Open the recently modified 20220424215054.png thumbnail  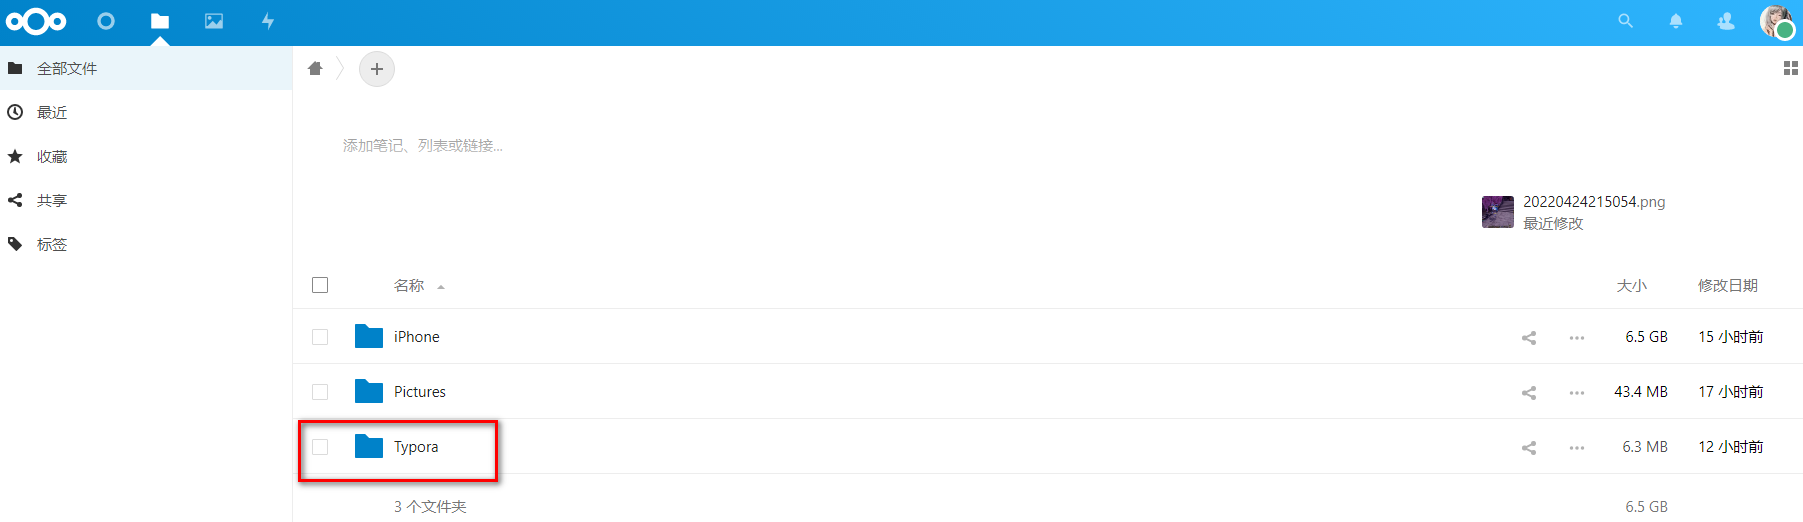point(1497,212)
